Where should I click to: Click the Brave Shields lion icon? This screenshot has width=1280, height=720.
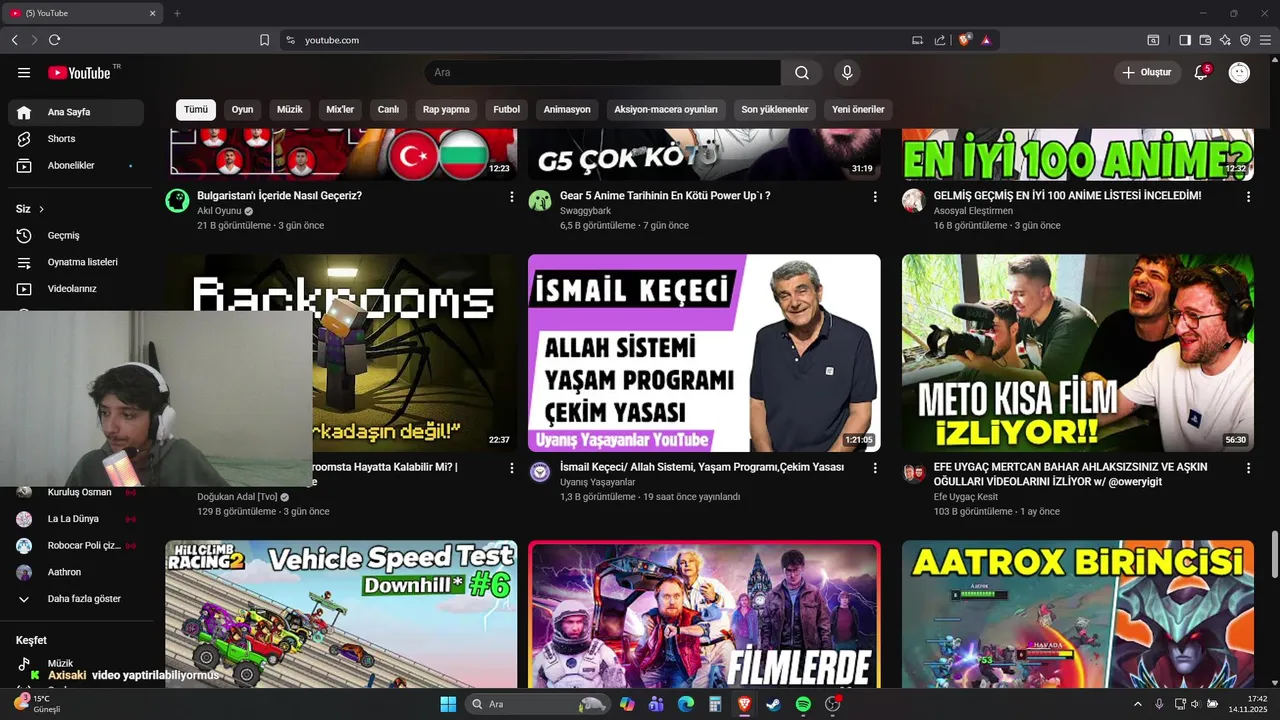click(x=965, y=40)
